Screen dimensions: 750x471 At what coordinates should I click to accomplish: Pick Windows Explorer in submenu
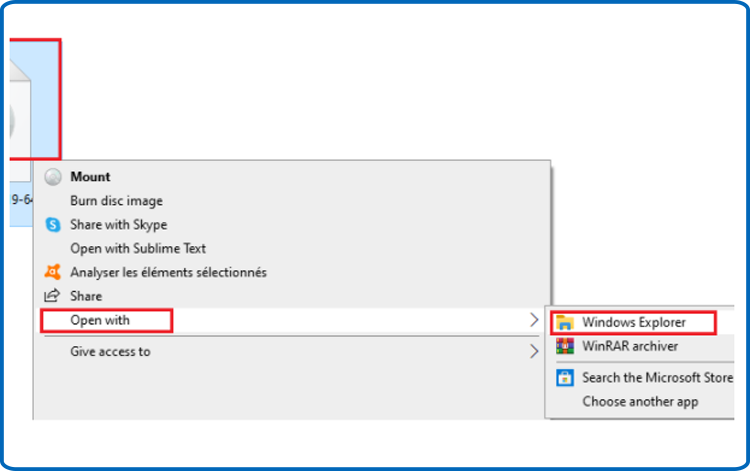coord(634,322)
